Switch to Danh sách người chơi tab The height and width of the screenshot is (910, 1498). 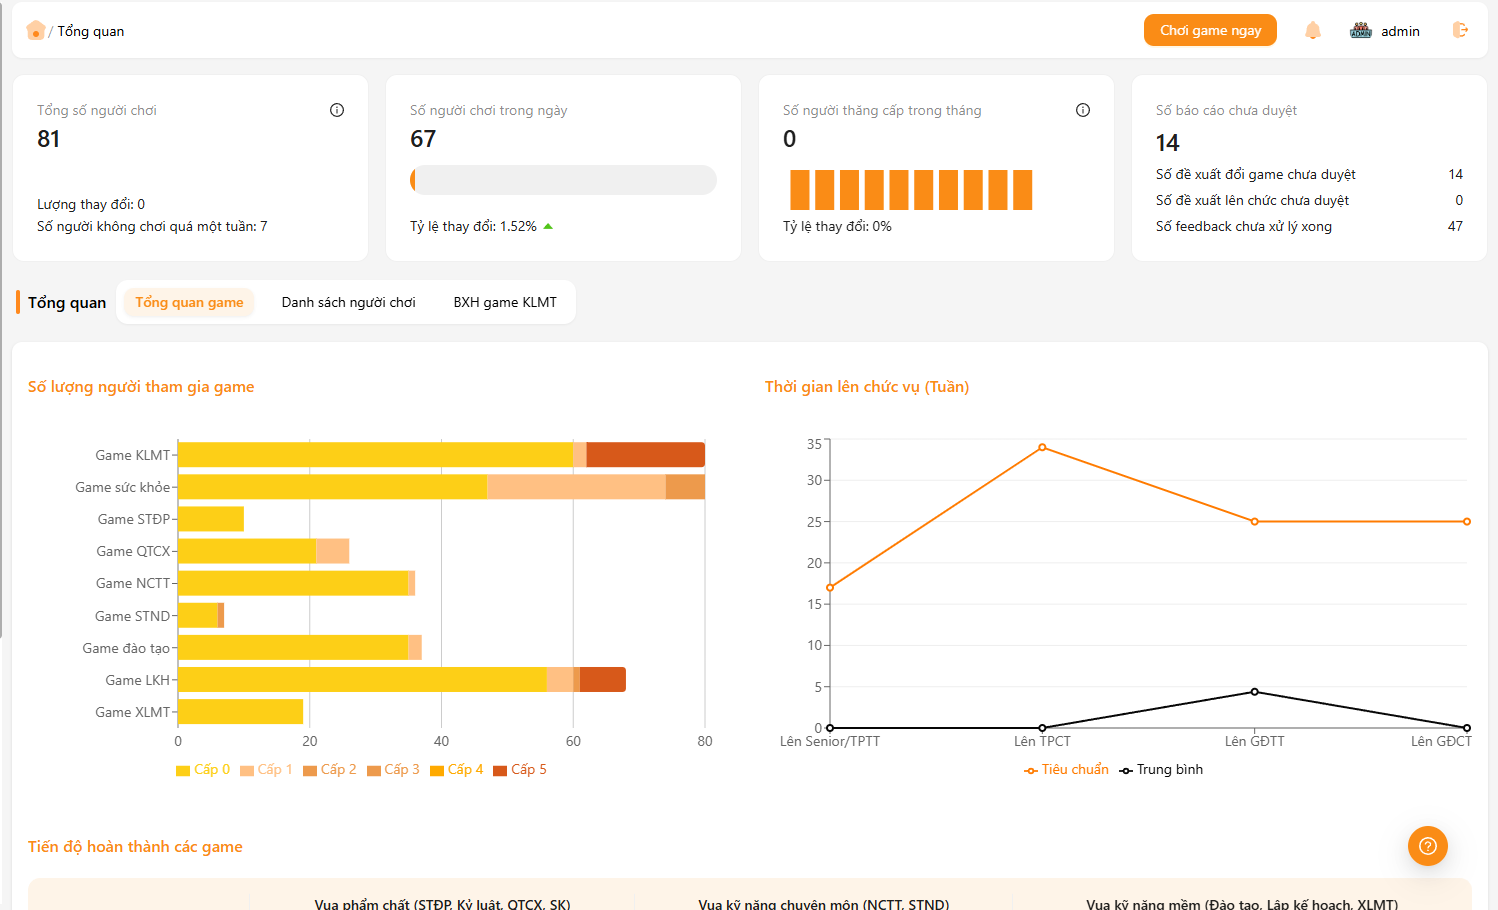(x=348, y=302)
